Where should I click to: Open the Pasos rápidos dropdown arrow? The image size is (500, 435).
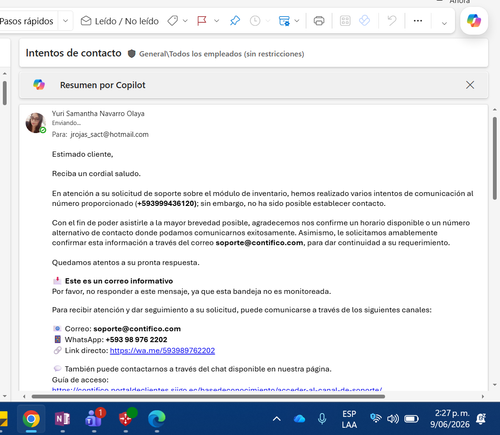tap(65, 21)
